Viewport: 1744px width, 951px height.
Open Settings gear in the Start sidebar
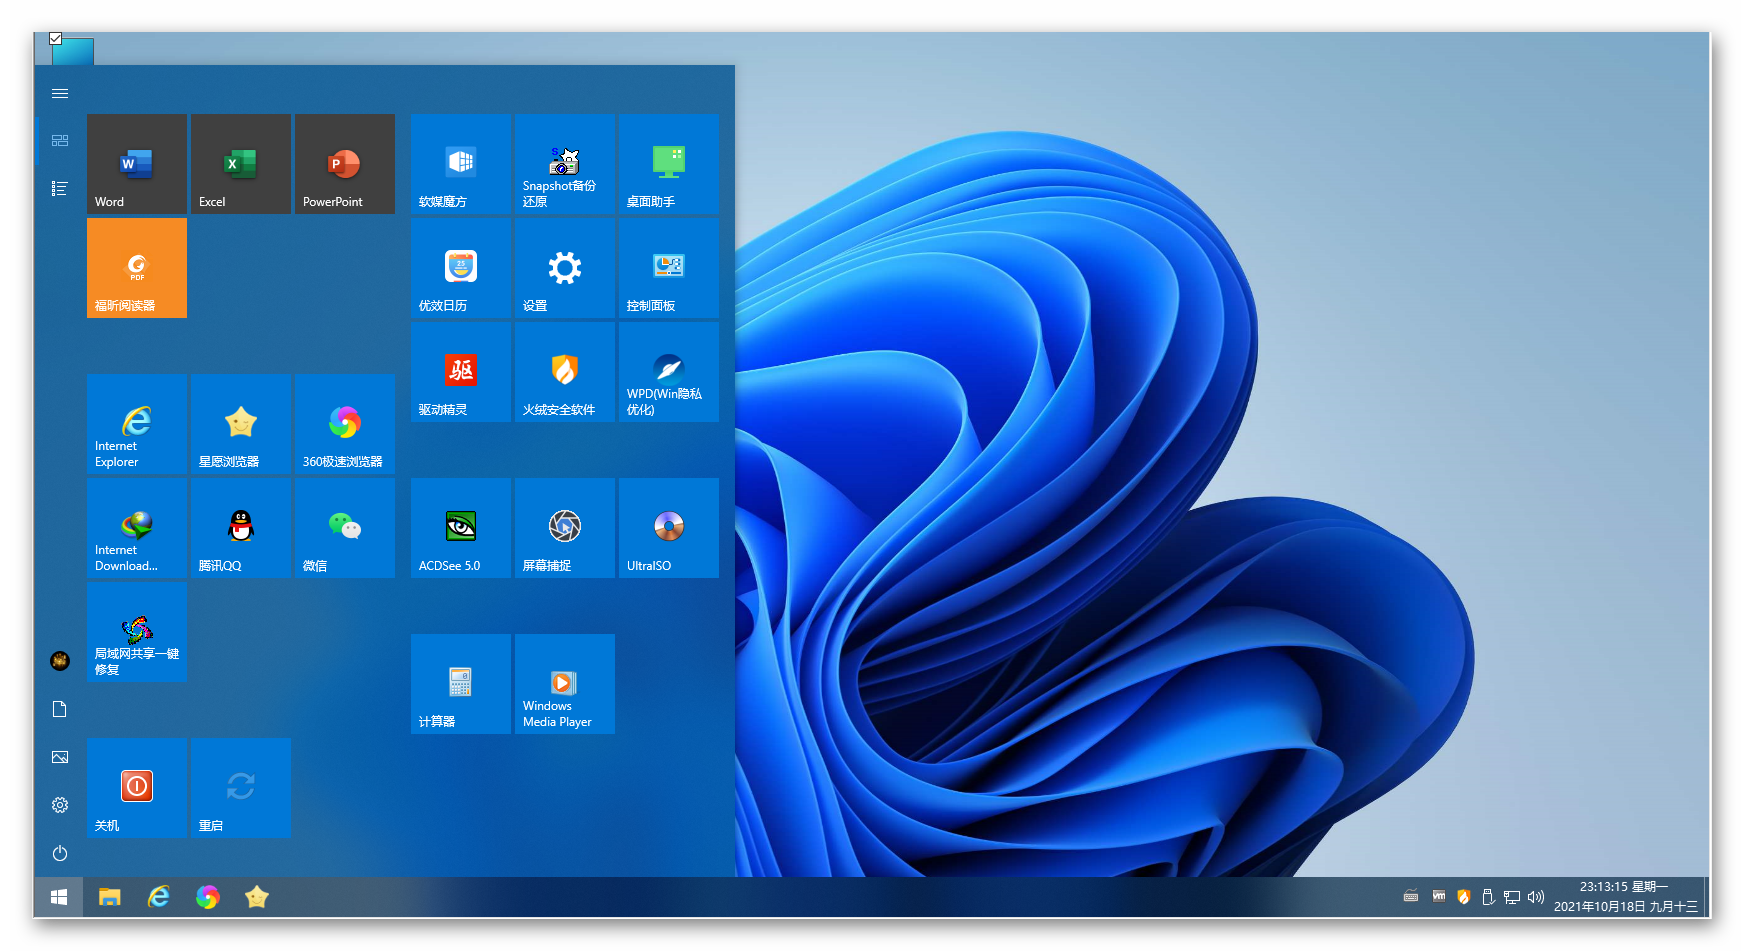(x=60, y=805)
